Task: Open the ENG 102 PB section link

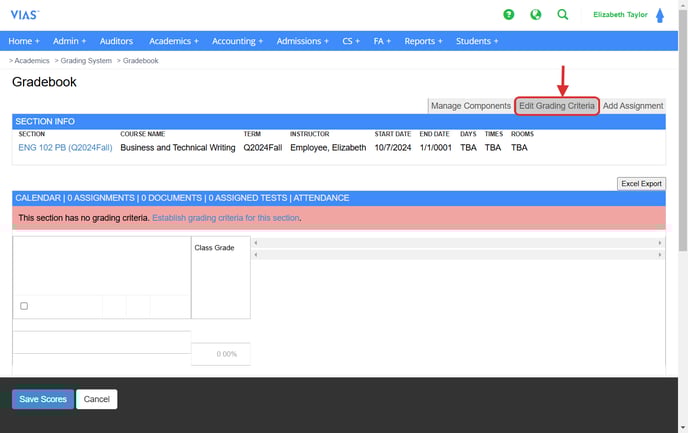Action: 65,147
